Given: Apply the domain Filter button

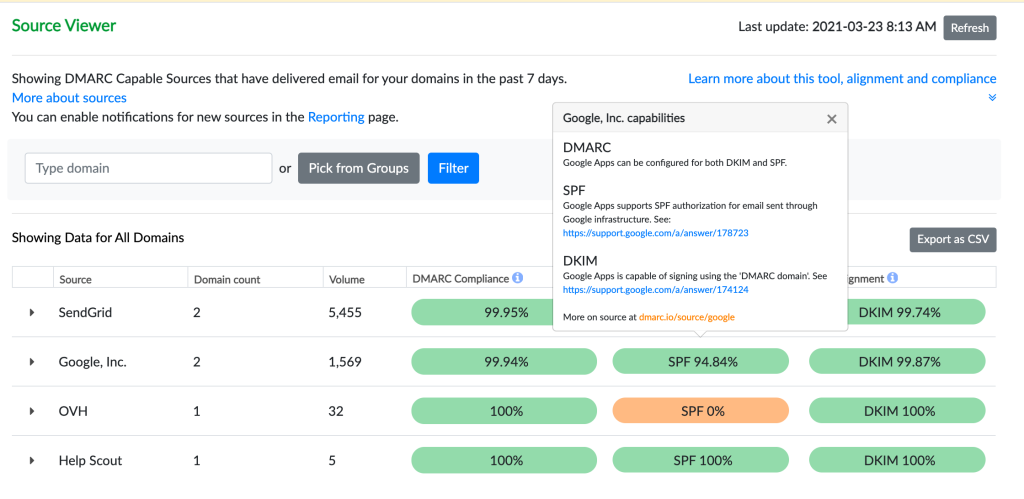Looking at the screenshot, I should [x=453, y=168].
